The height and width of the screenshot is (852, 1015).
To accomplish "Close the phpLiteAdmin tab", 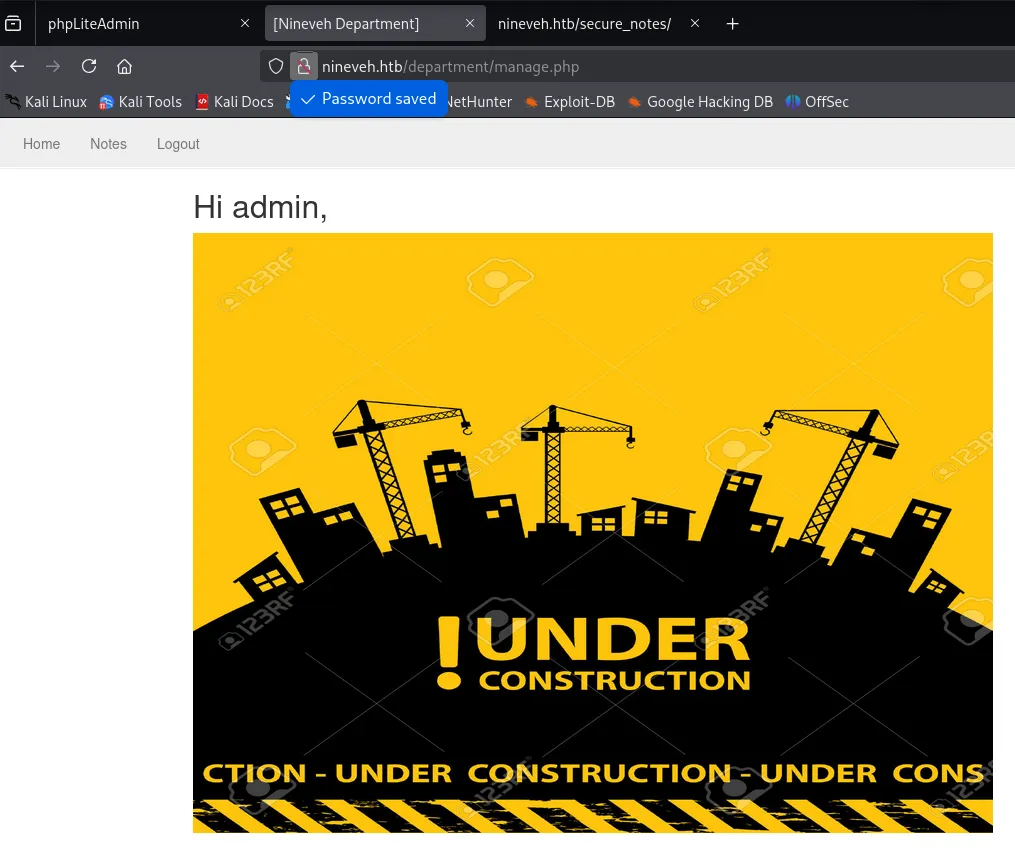I will tap(245, 24).
